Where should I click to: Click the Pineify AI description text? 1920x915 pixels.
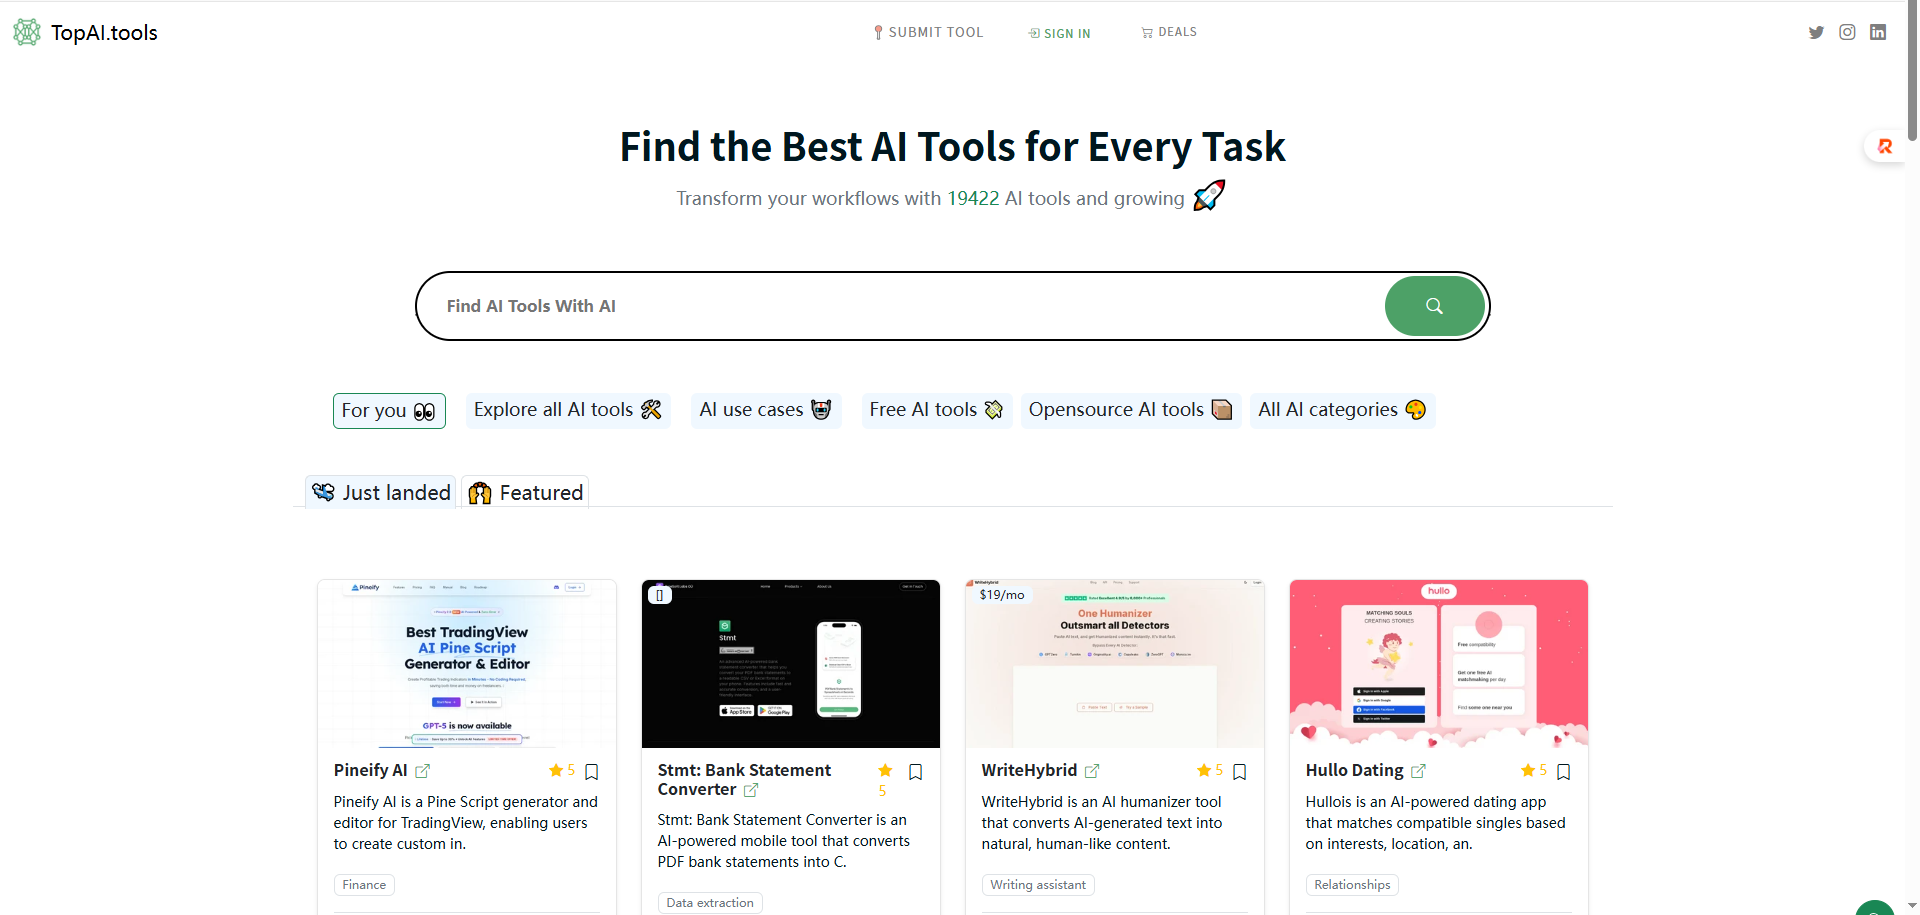pos(466,823)
